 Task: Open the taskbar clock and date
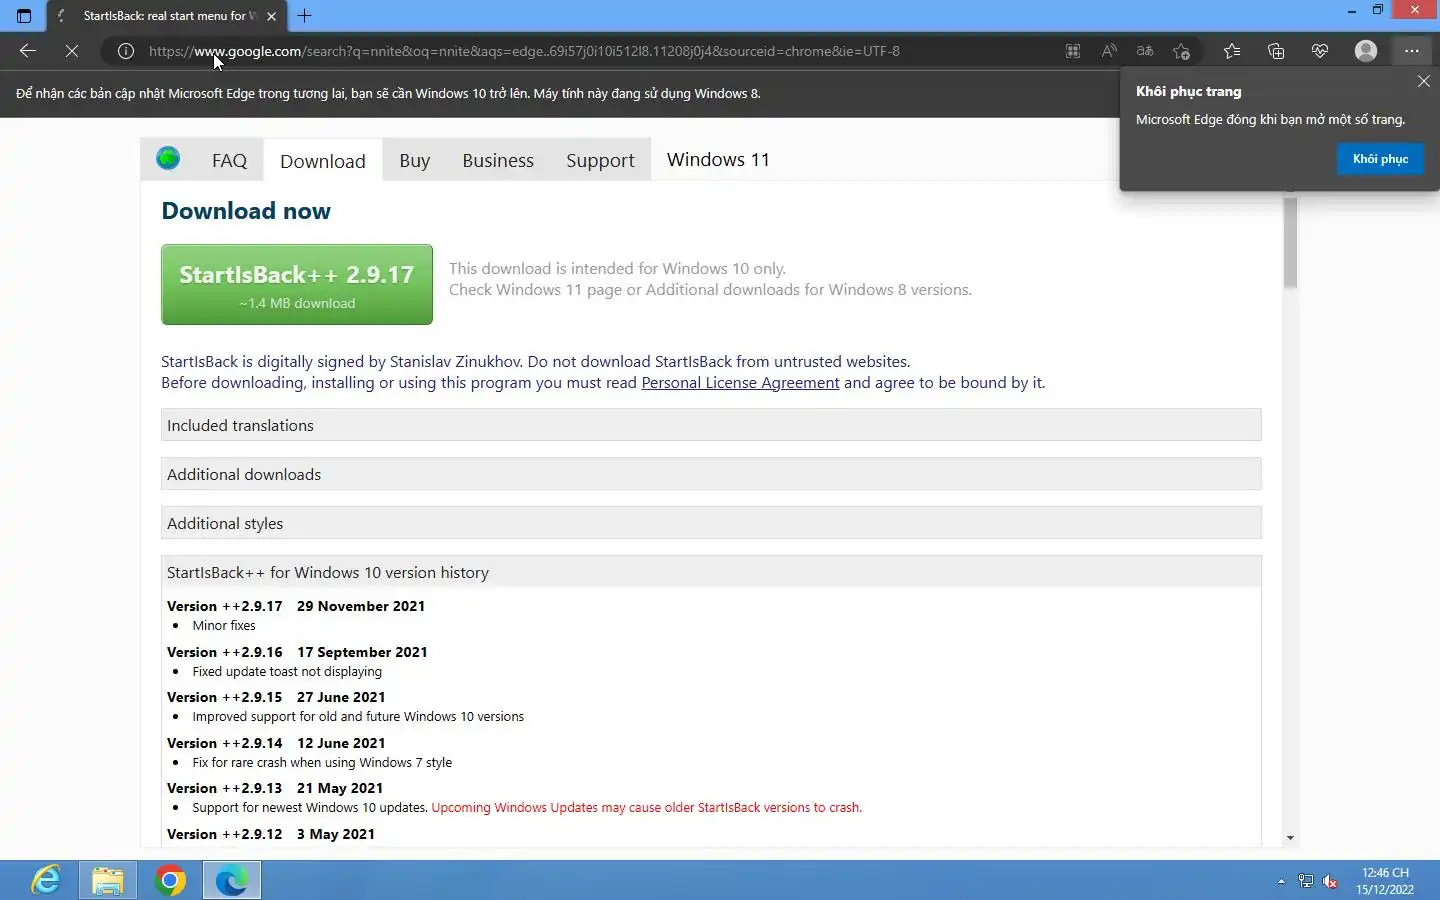1385,881
